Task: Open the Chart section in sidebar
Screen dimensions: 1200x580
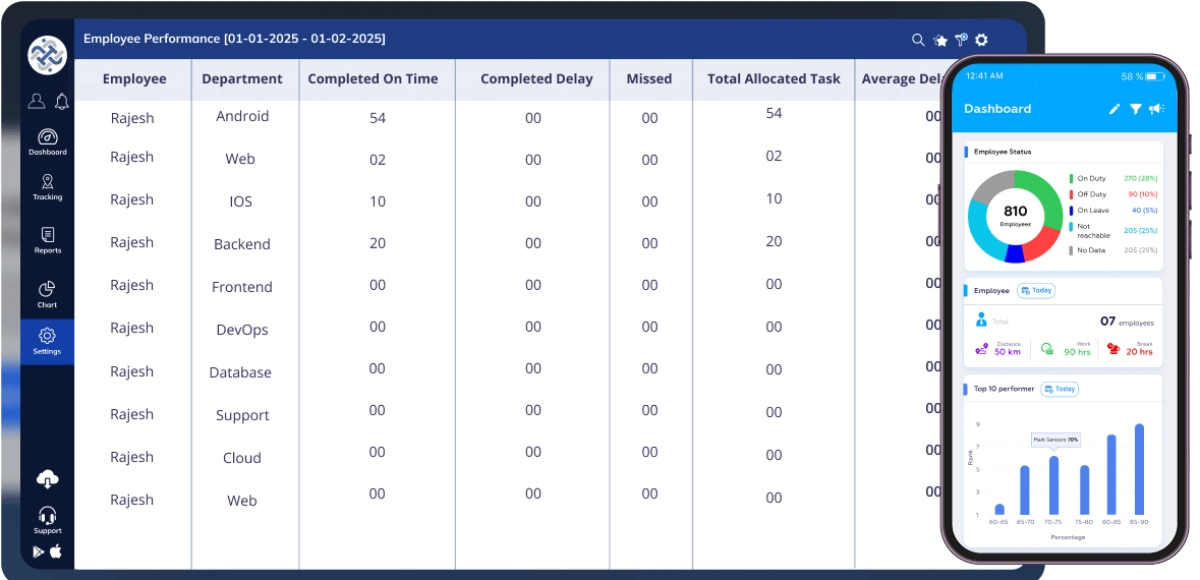Action: coord(47,294)
